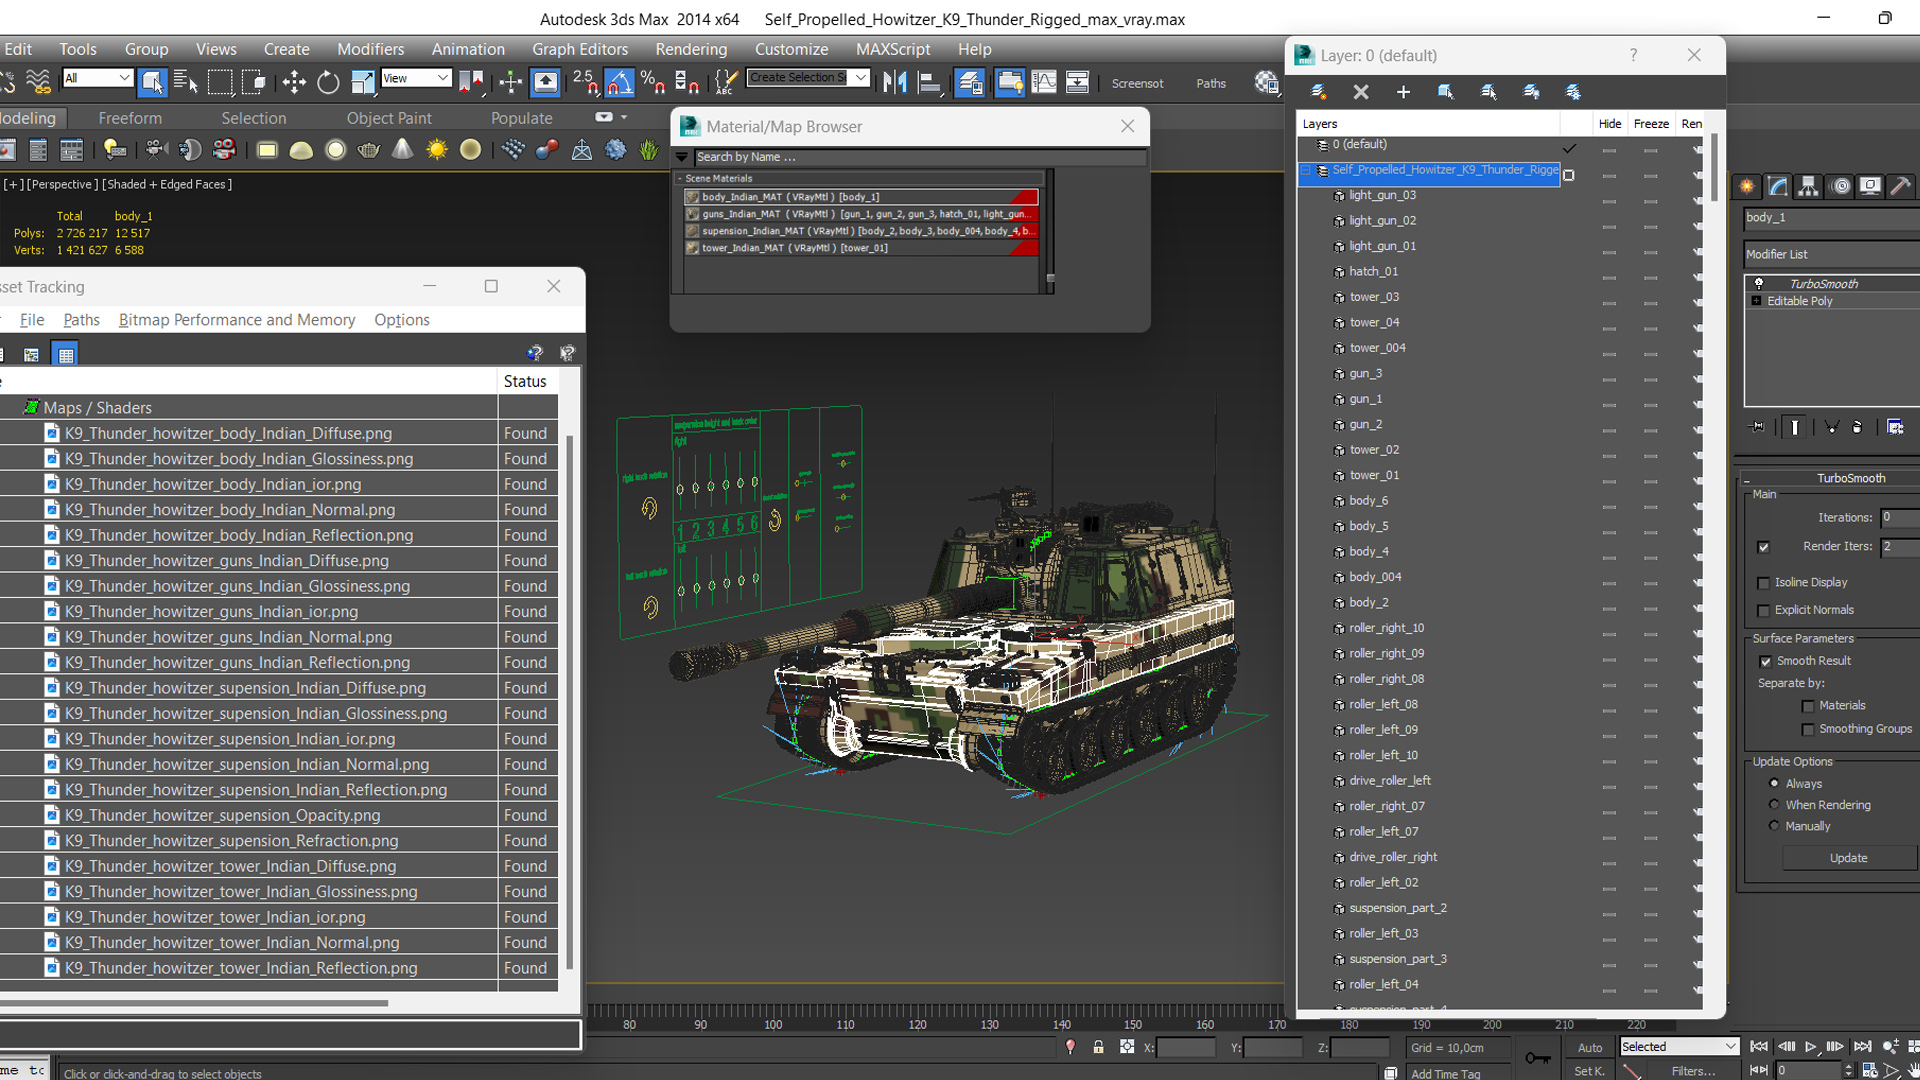Screen dimensions: 1920x1080
Task: Collapse the TurboSmooth rollout
Action: (1746, 479)
